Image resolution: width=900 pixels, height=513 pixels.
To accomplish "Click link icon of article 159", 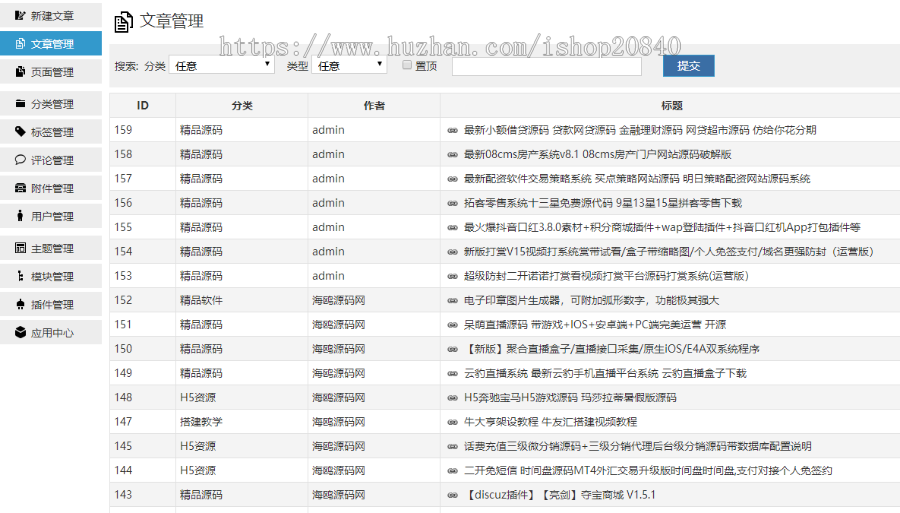I will point(452,130).
